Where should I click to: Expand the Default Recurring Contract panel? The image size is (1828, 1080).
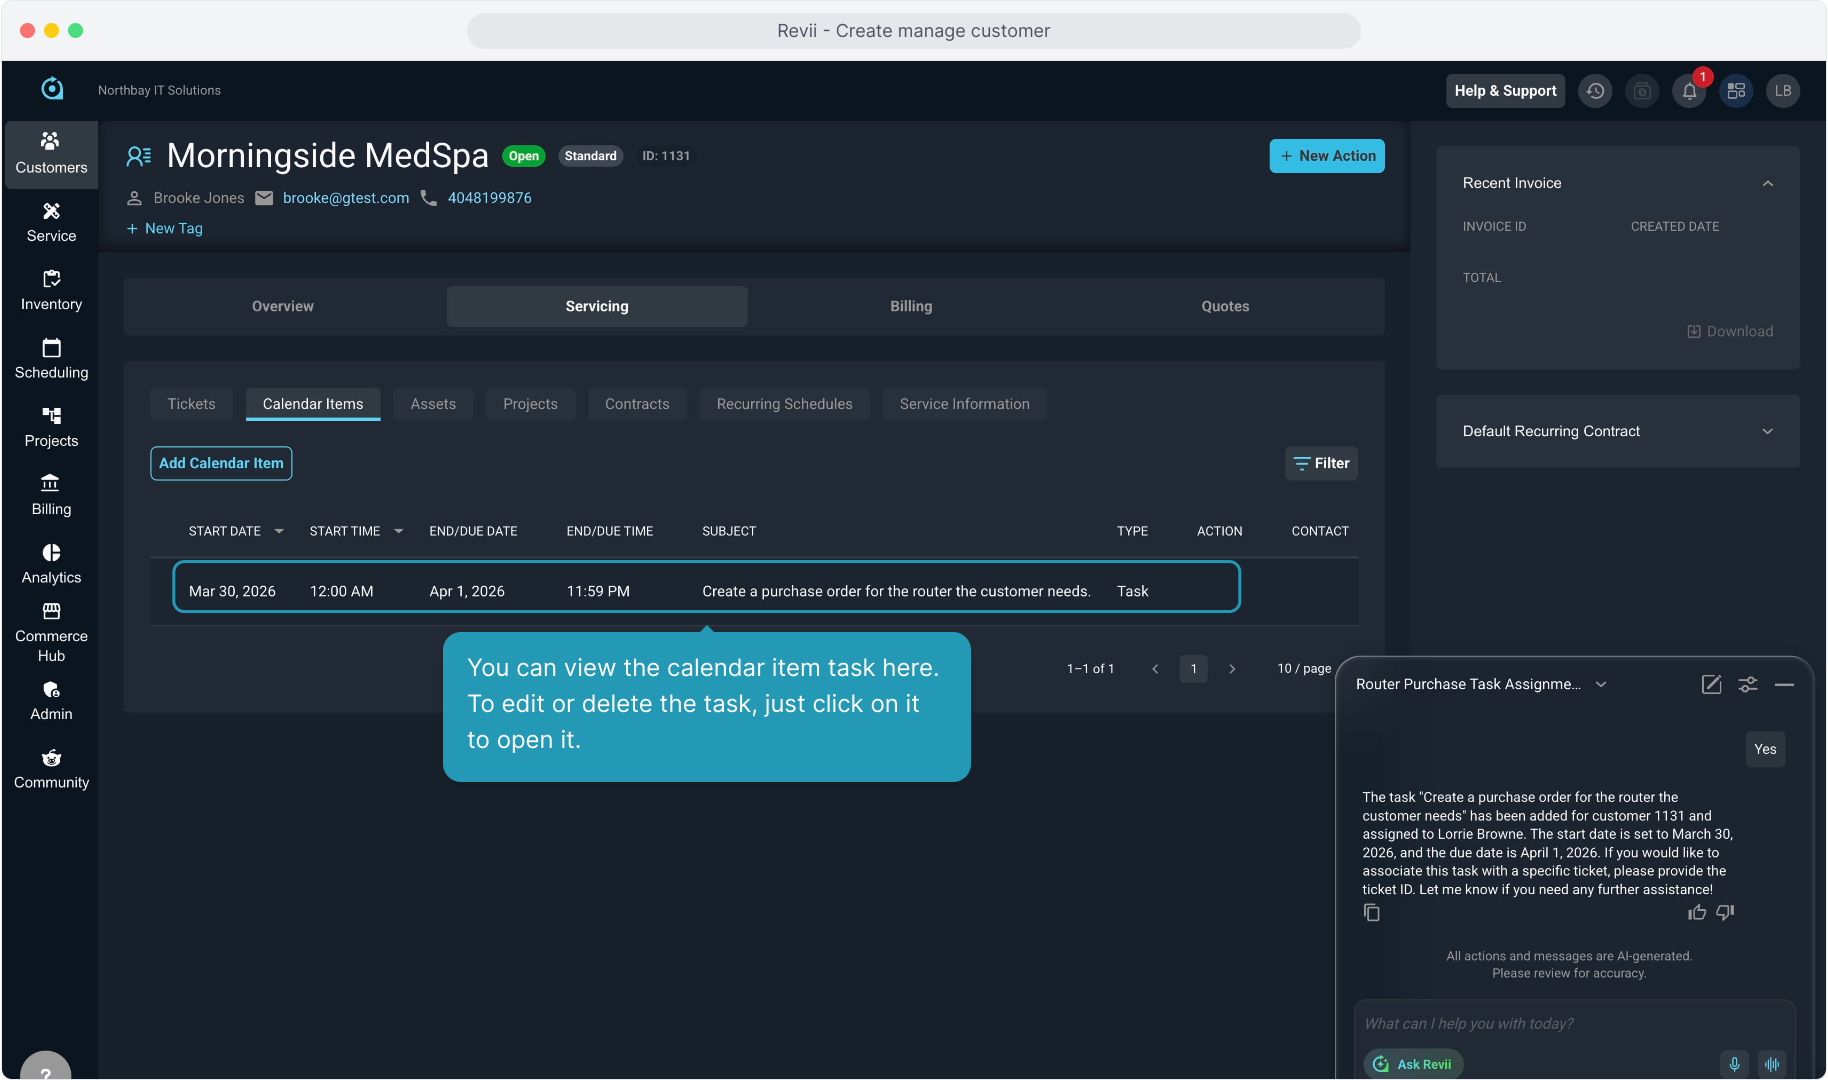(1767, 431)
